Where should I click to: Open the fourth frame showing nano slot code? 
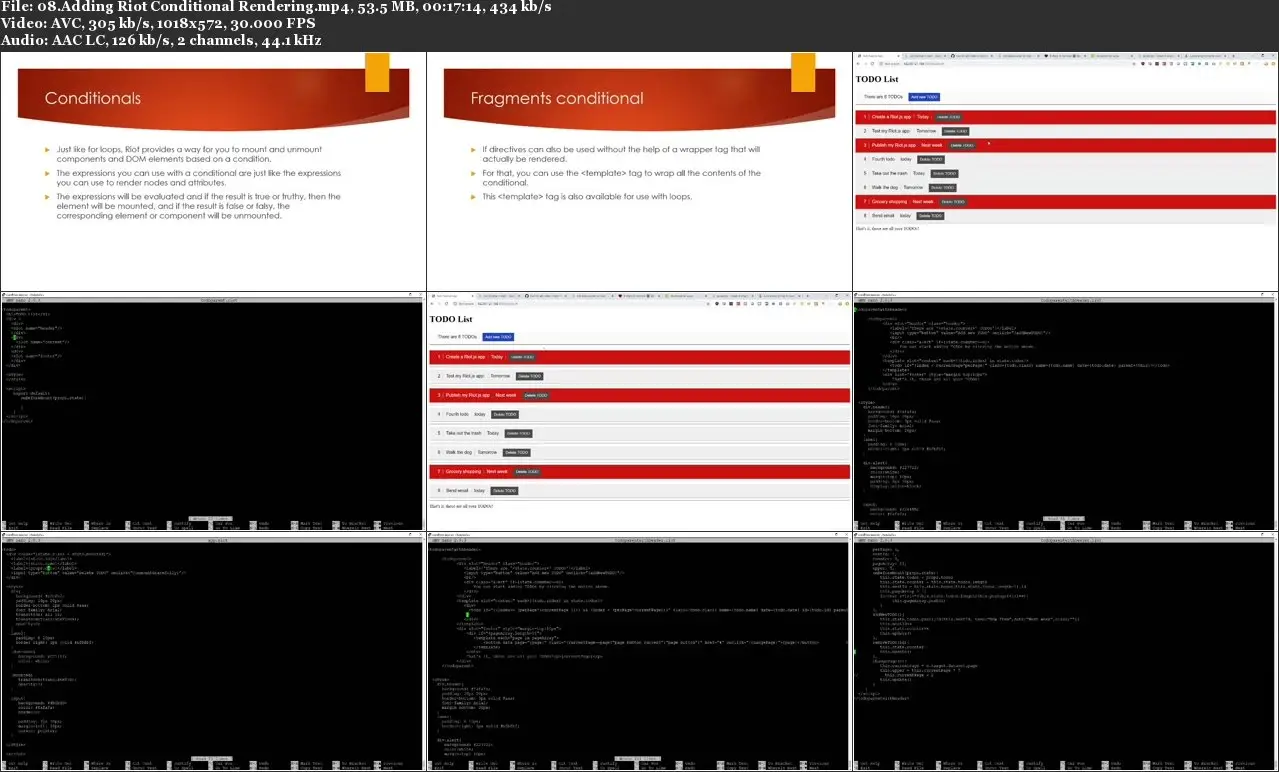click(x=213, y=412)
